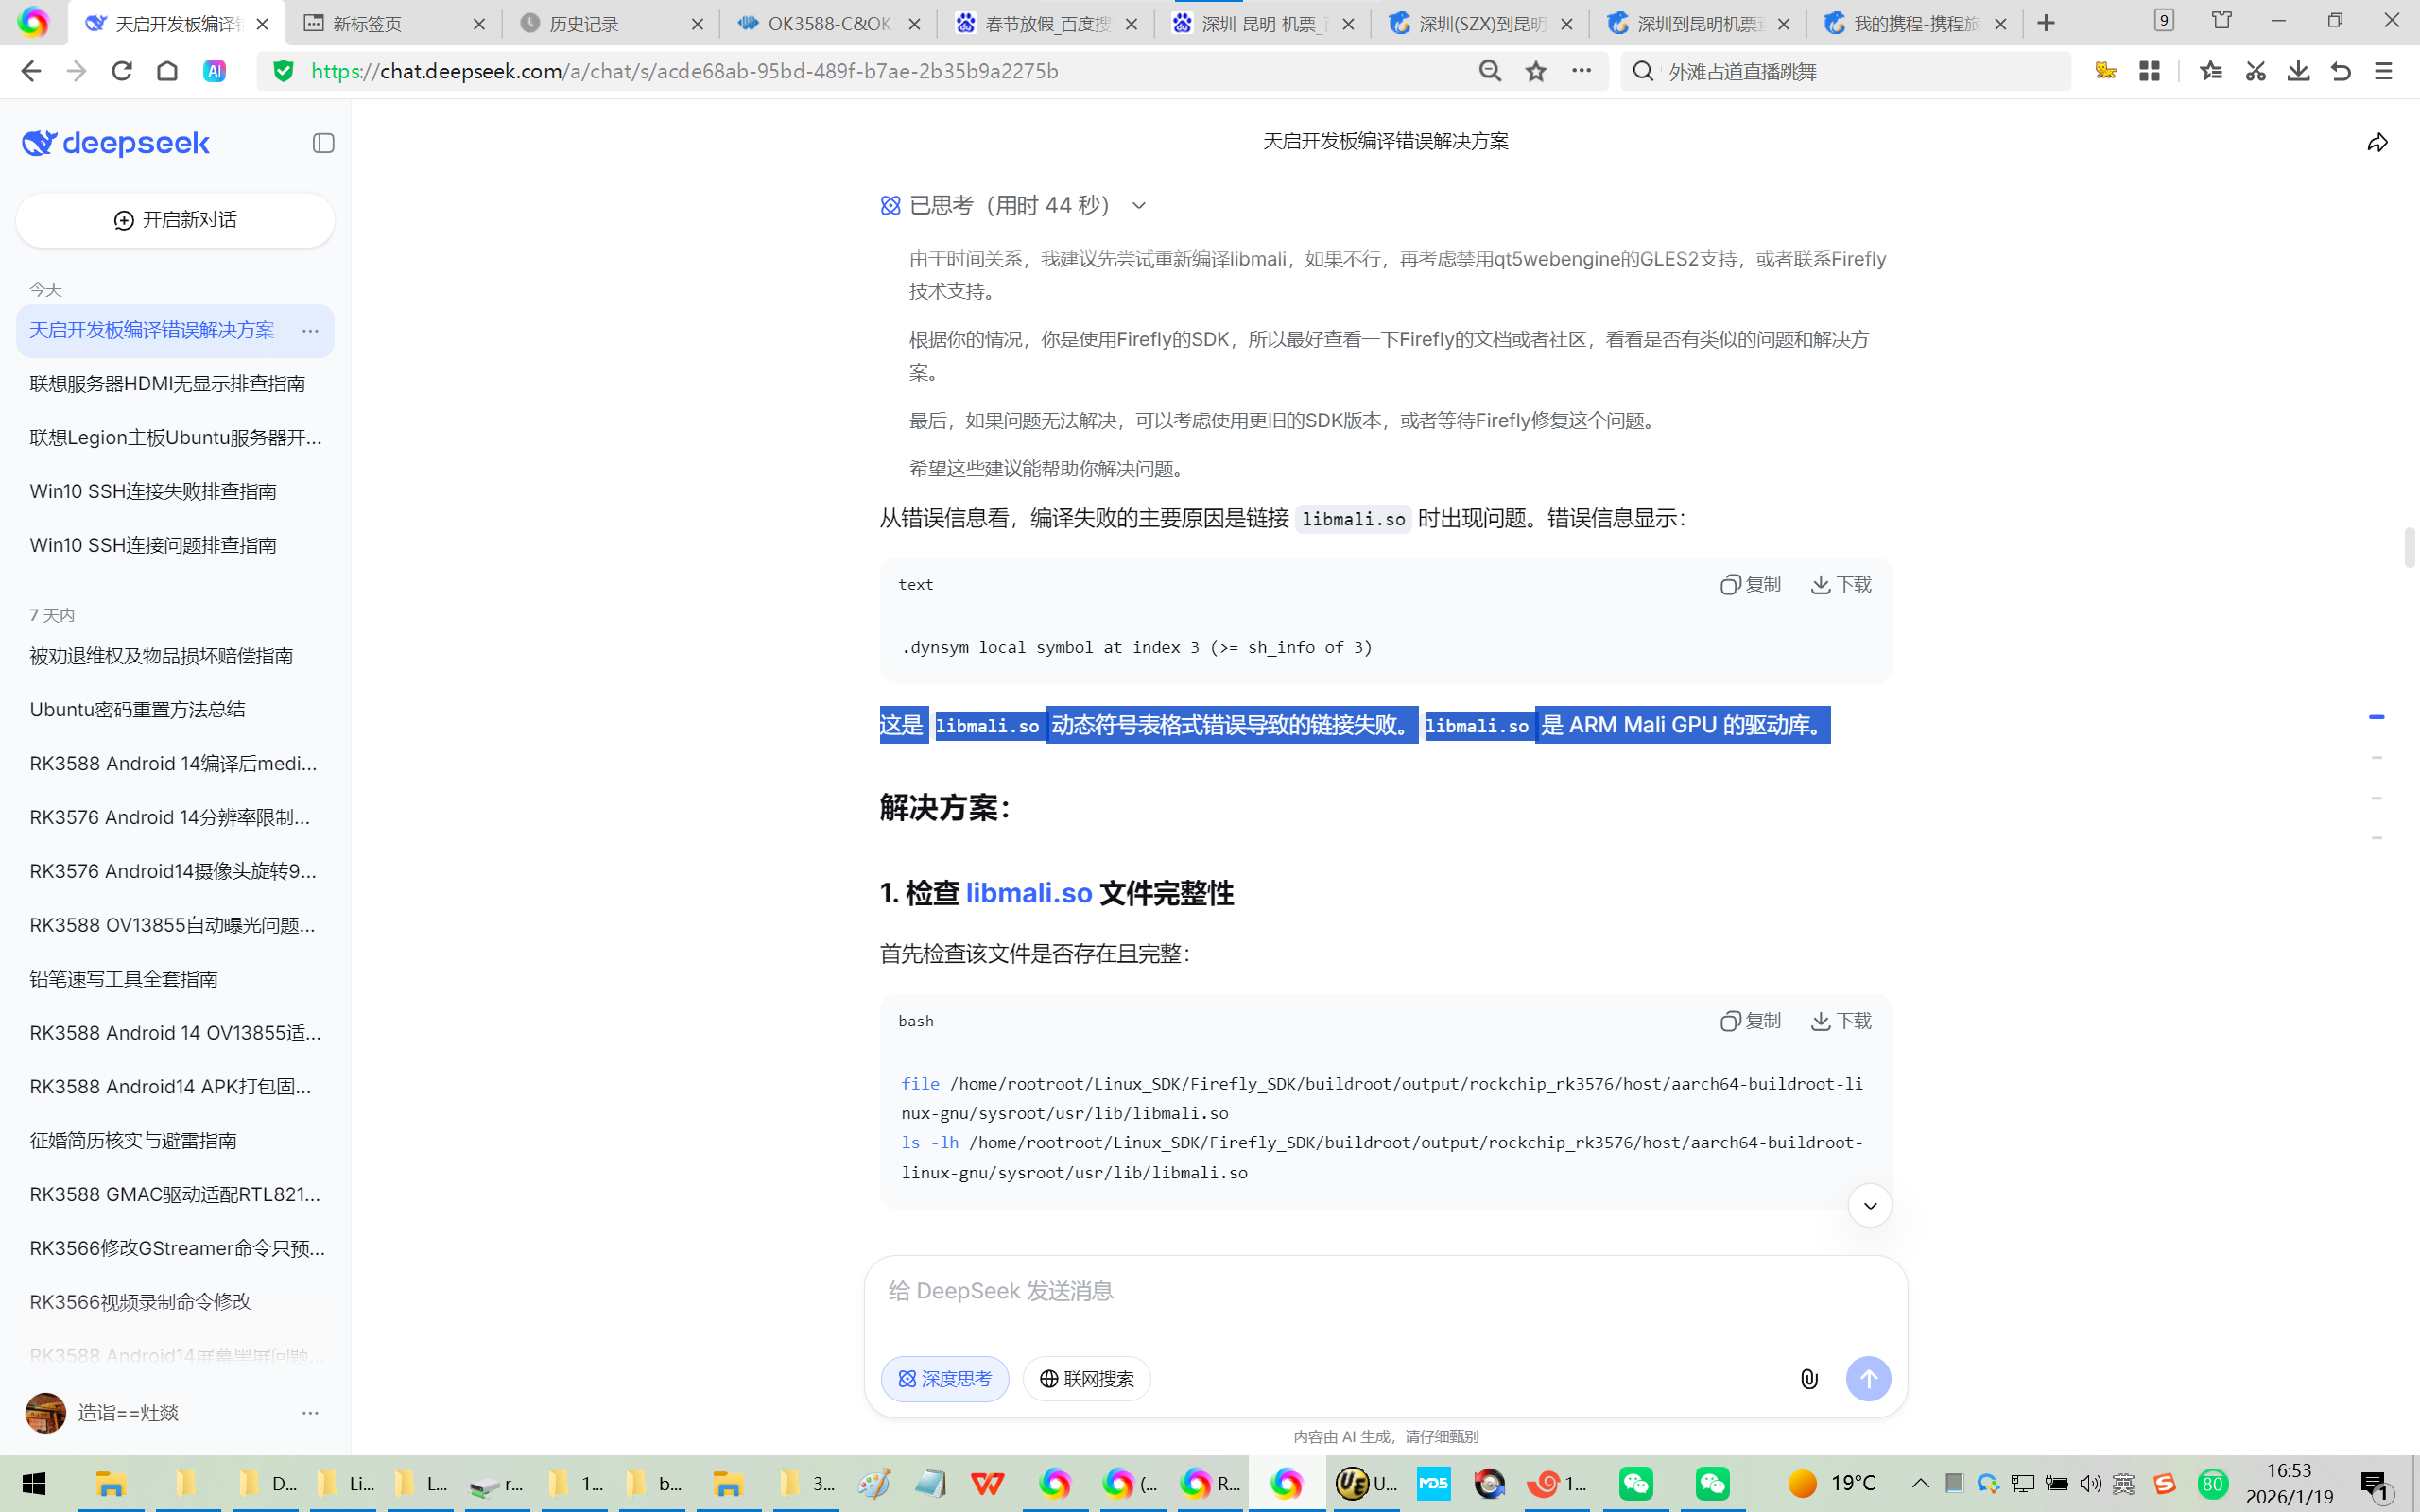Download the text code block

click(x=1841, y=584)
